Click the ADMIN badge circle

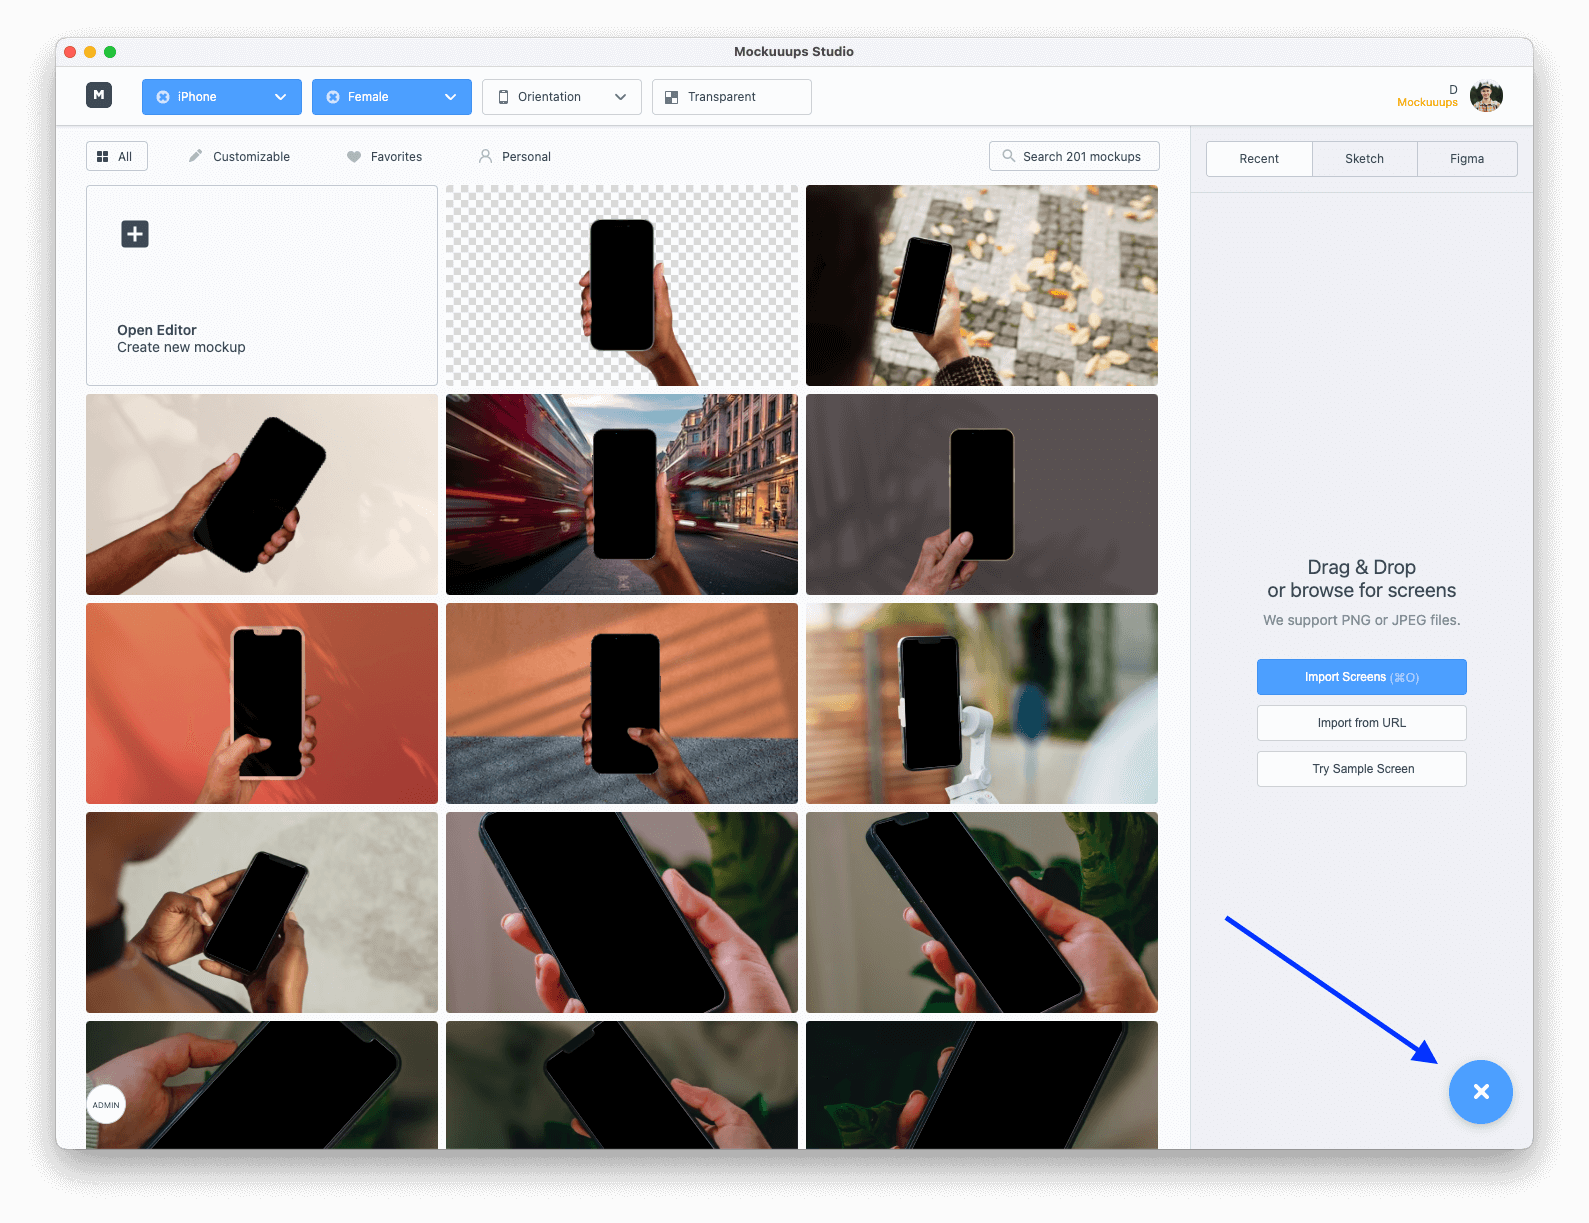tap(106, 1105)
